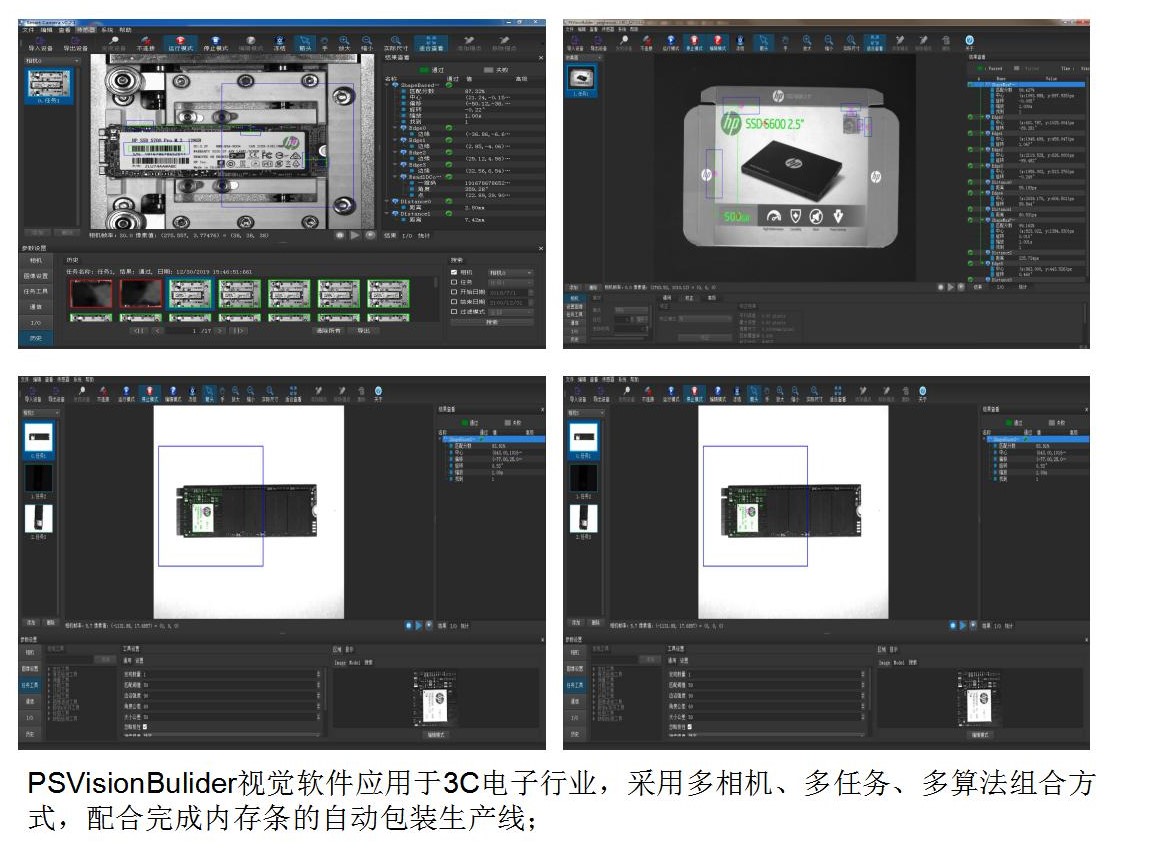This screenshot has width=1161, height=868.
Task: Enable the 开始日期 checkbox in search panel
Action: [x=455, y=292]
